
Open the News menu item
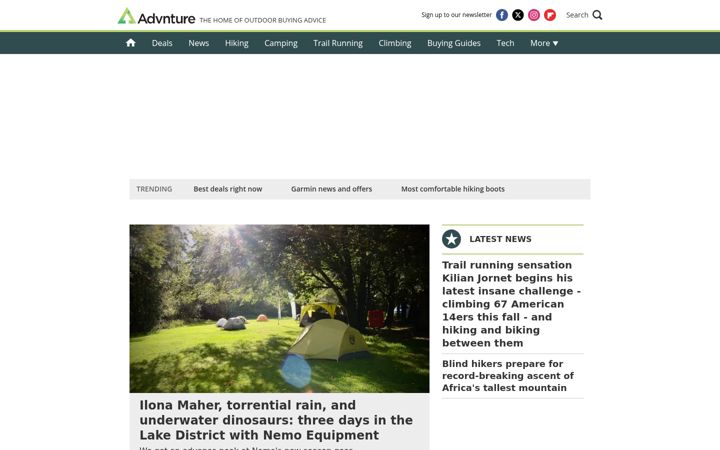click(198, 43)
